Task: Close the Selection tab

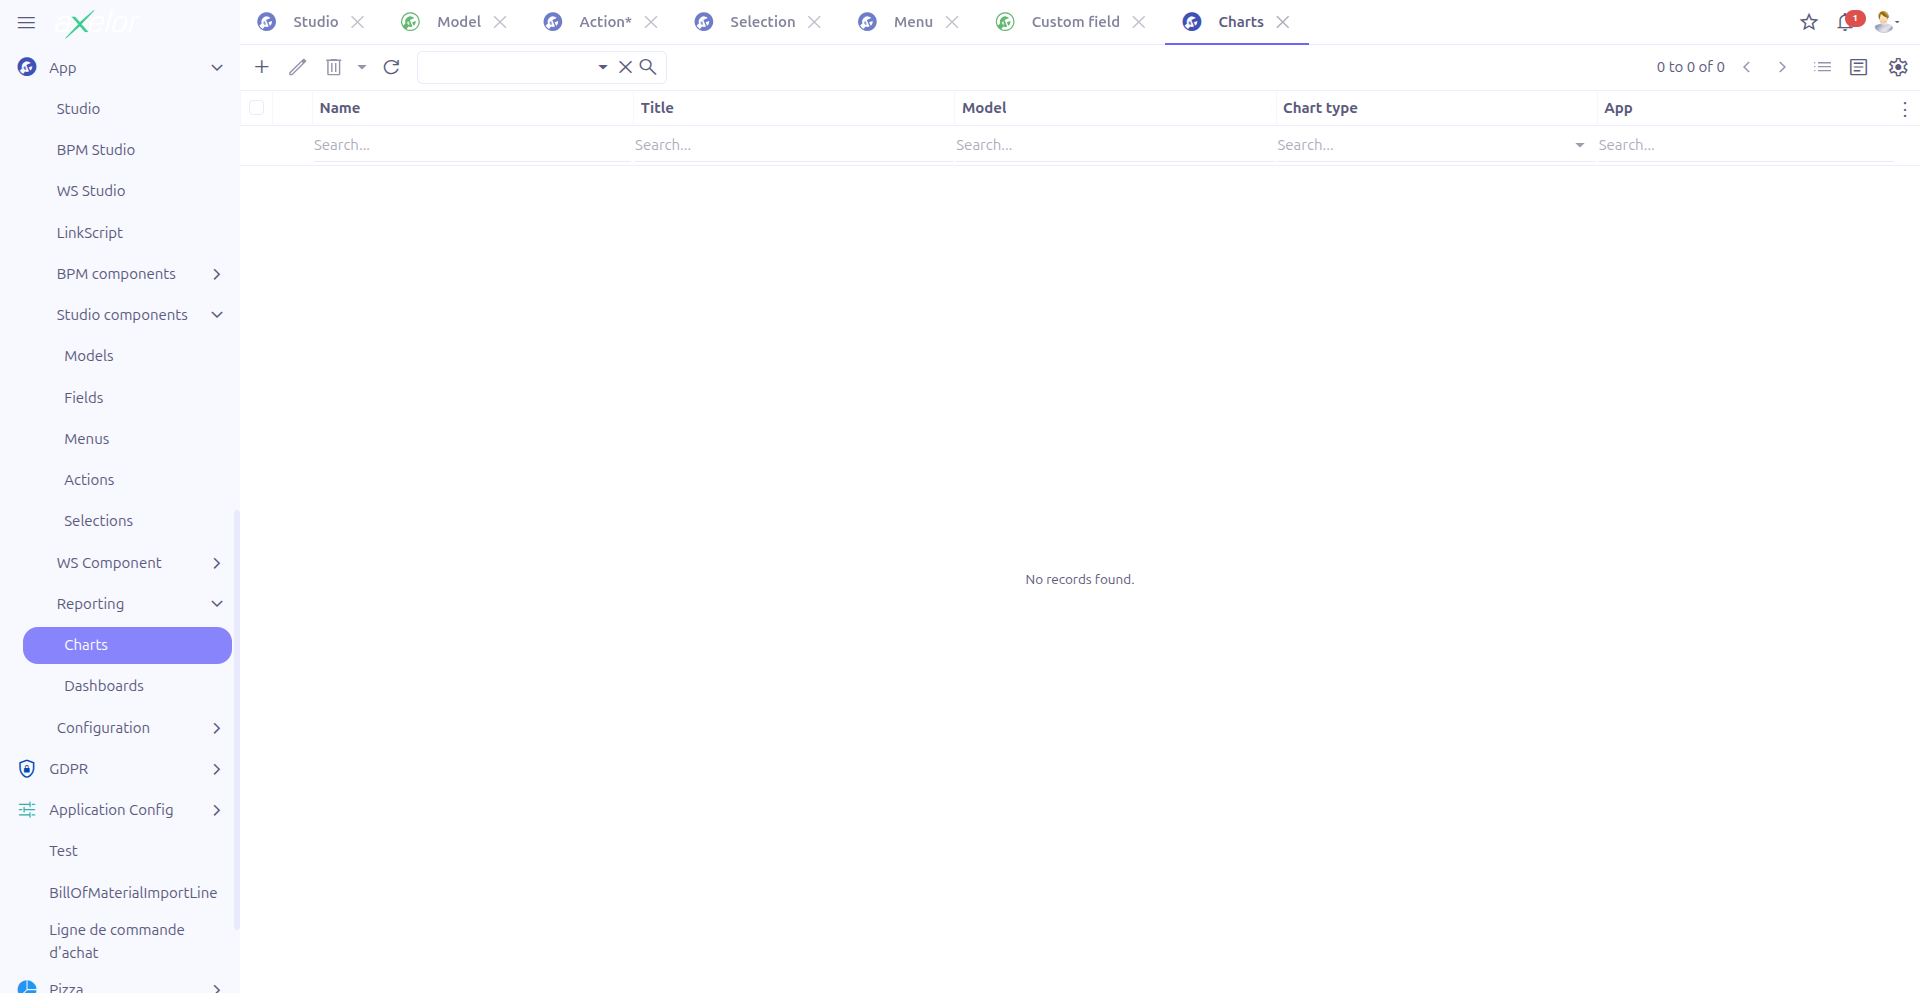Action: 815,22
